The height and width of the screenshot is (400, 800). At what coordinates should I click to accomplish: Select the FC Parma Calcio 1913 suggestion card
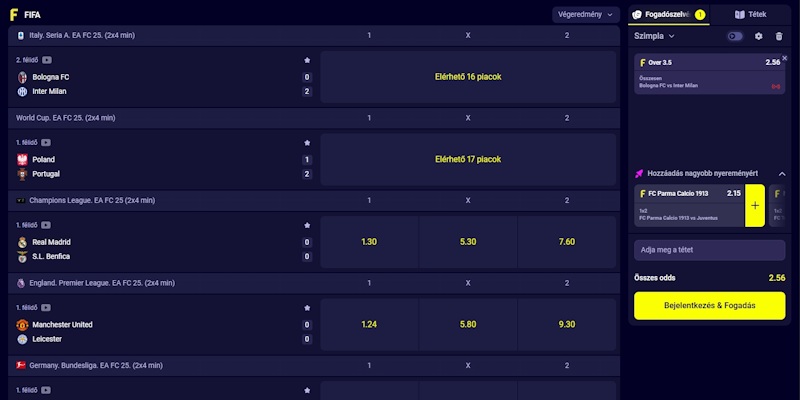[689, 206]
